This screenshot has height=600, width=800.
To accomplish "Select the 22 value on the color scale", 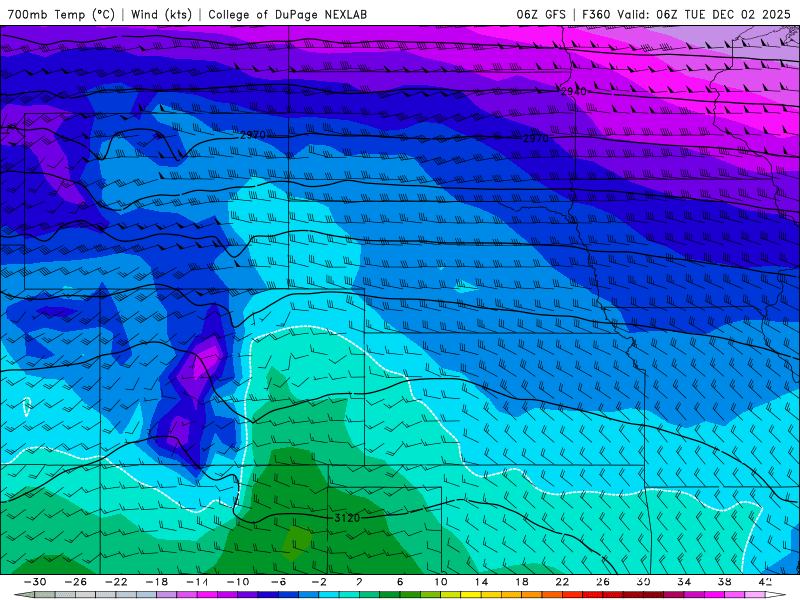I will coord(562,582).
